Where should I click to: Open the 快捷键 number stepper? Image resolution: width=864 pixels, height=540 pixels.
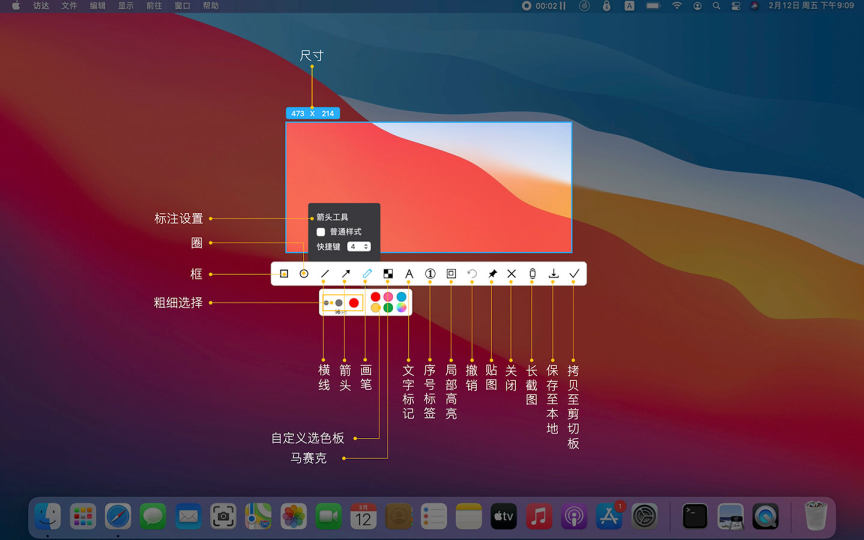359,246
